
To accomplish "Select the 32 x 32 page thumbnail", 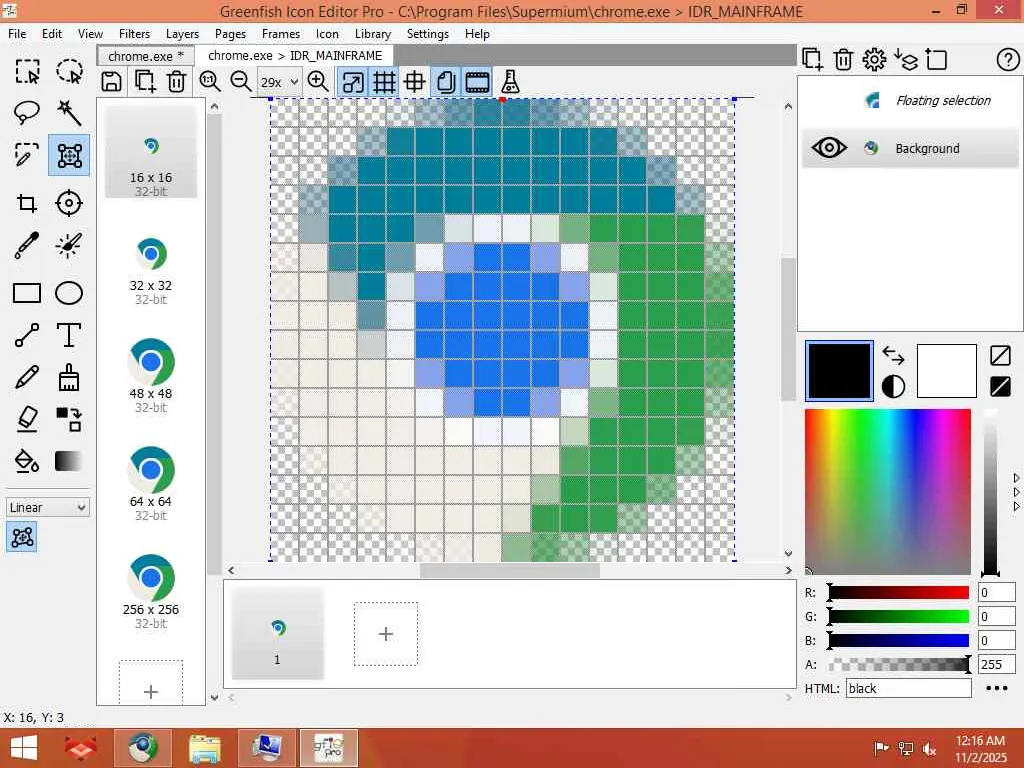I will [x=151, y=270].
